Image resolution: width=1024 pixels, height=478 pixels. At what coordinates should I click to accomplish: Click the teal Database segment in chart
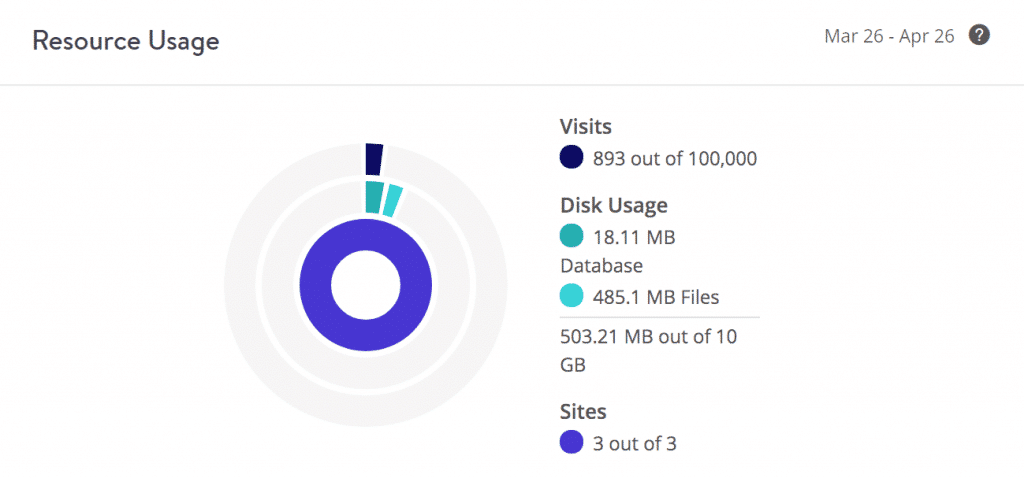373,197
